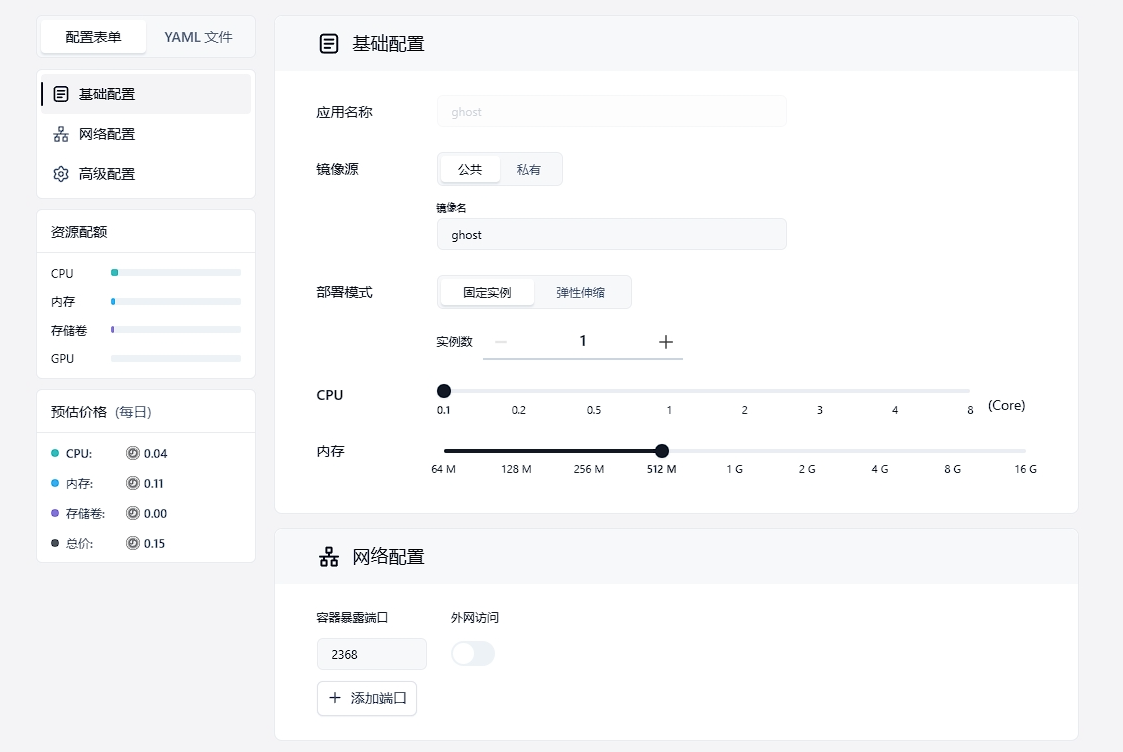Click the plus icon to increase 实例数
The image size is (1123, 752).
click(x=666, y=342)
